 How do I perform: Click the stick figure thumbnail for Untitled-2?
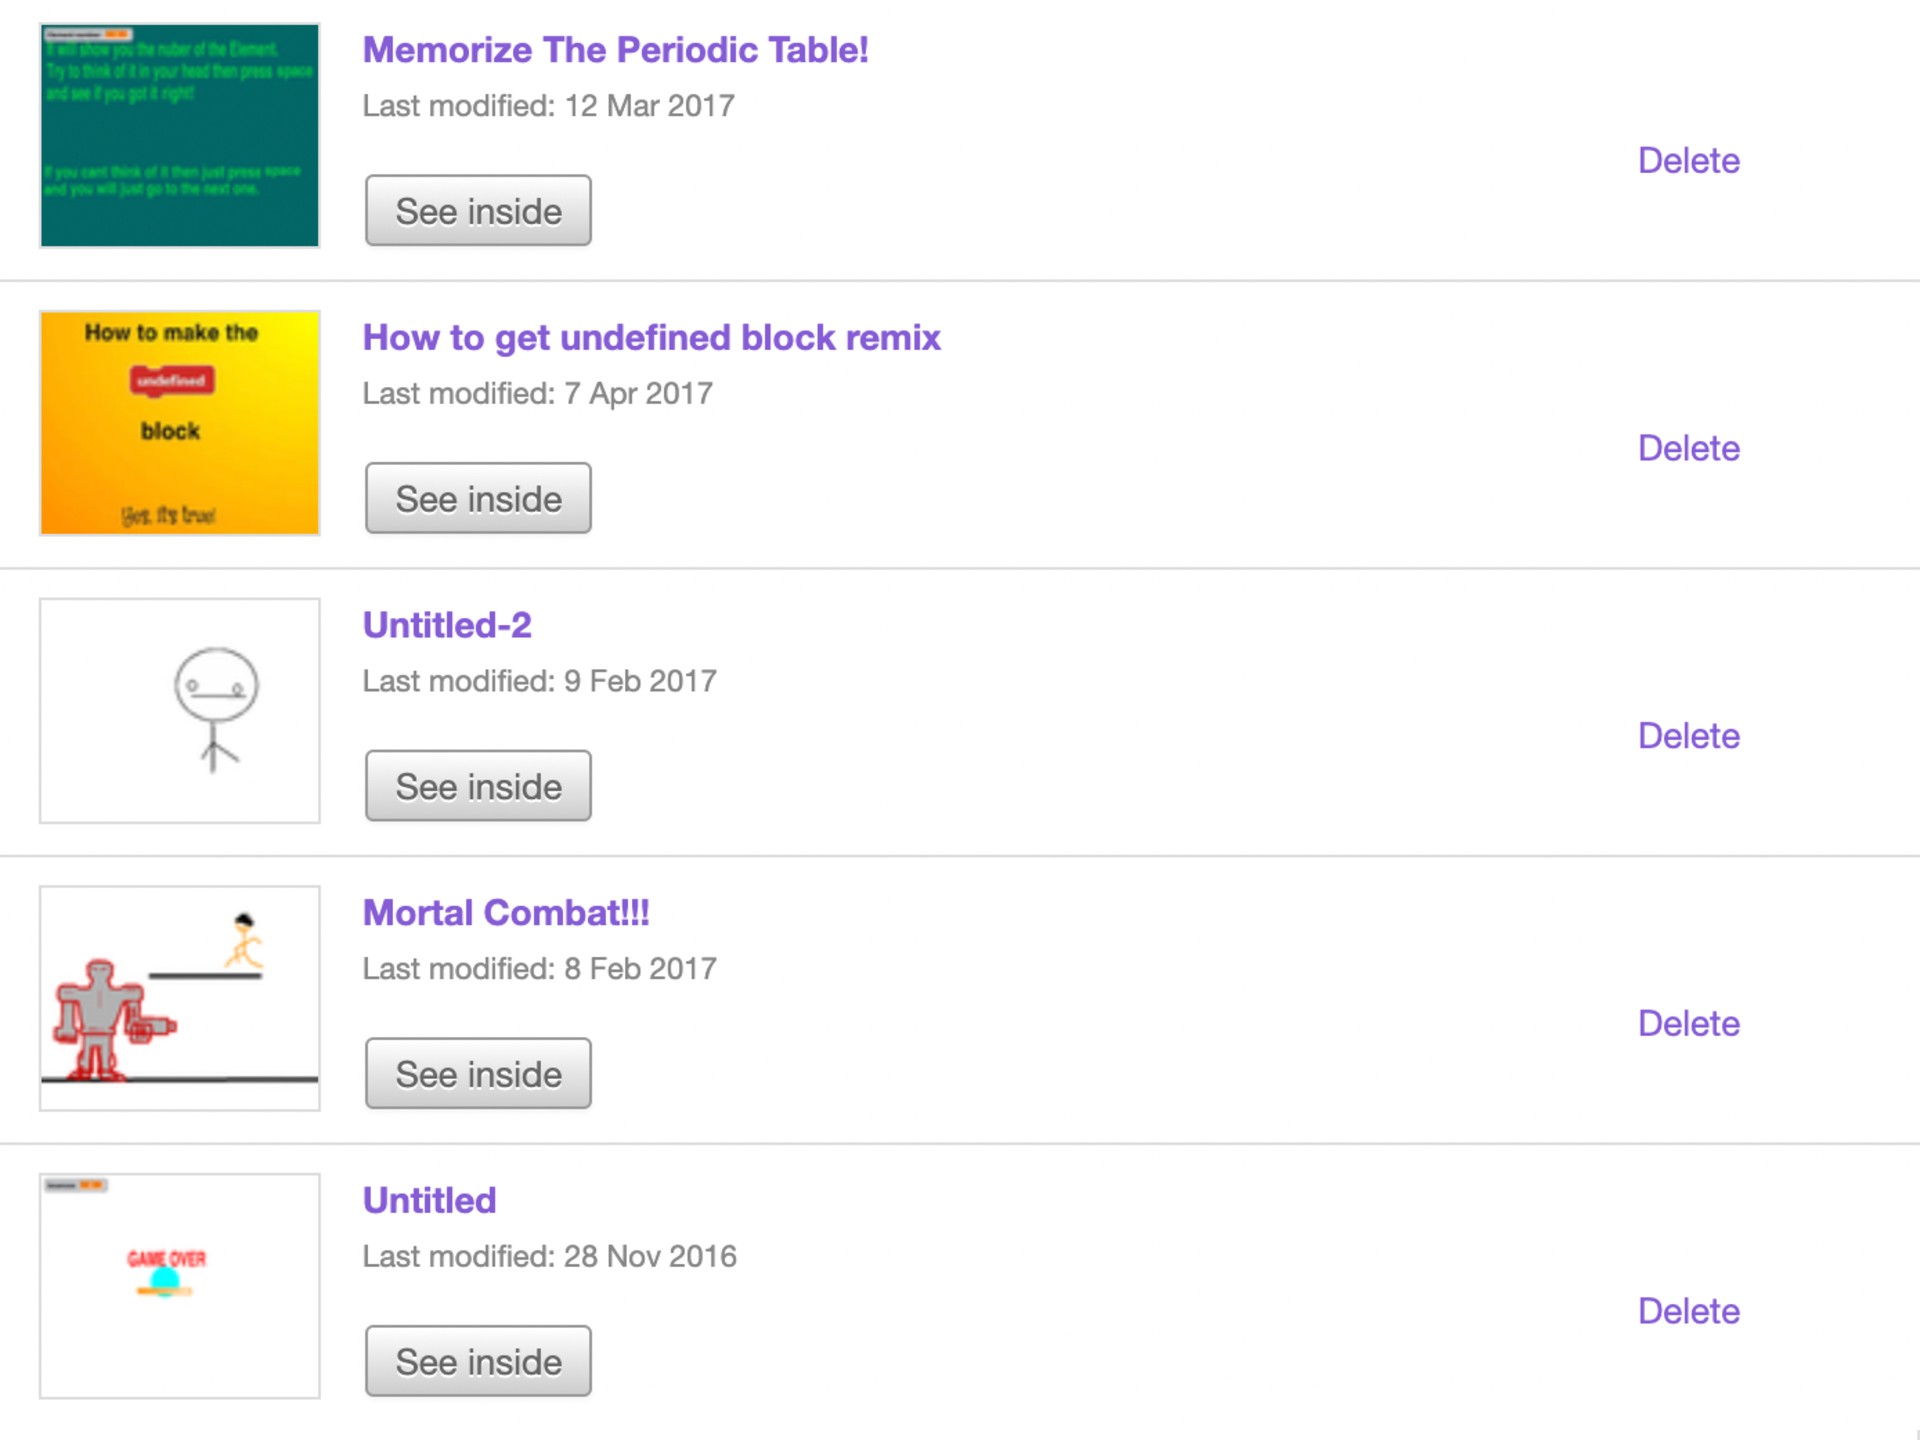click(179, 712)
